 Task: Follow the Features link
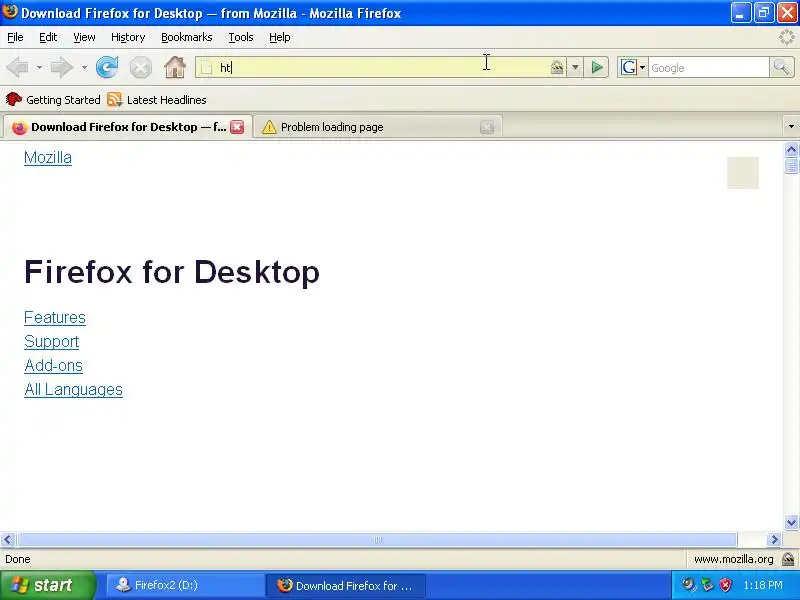[55, 317]
